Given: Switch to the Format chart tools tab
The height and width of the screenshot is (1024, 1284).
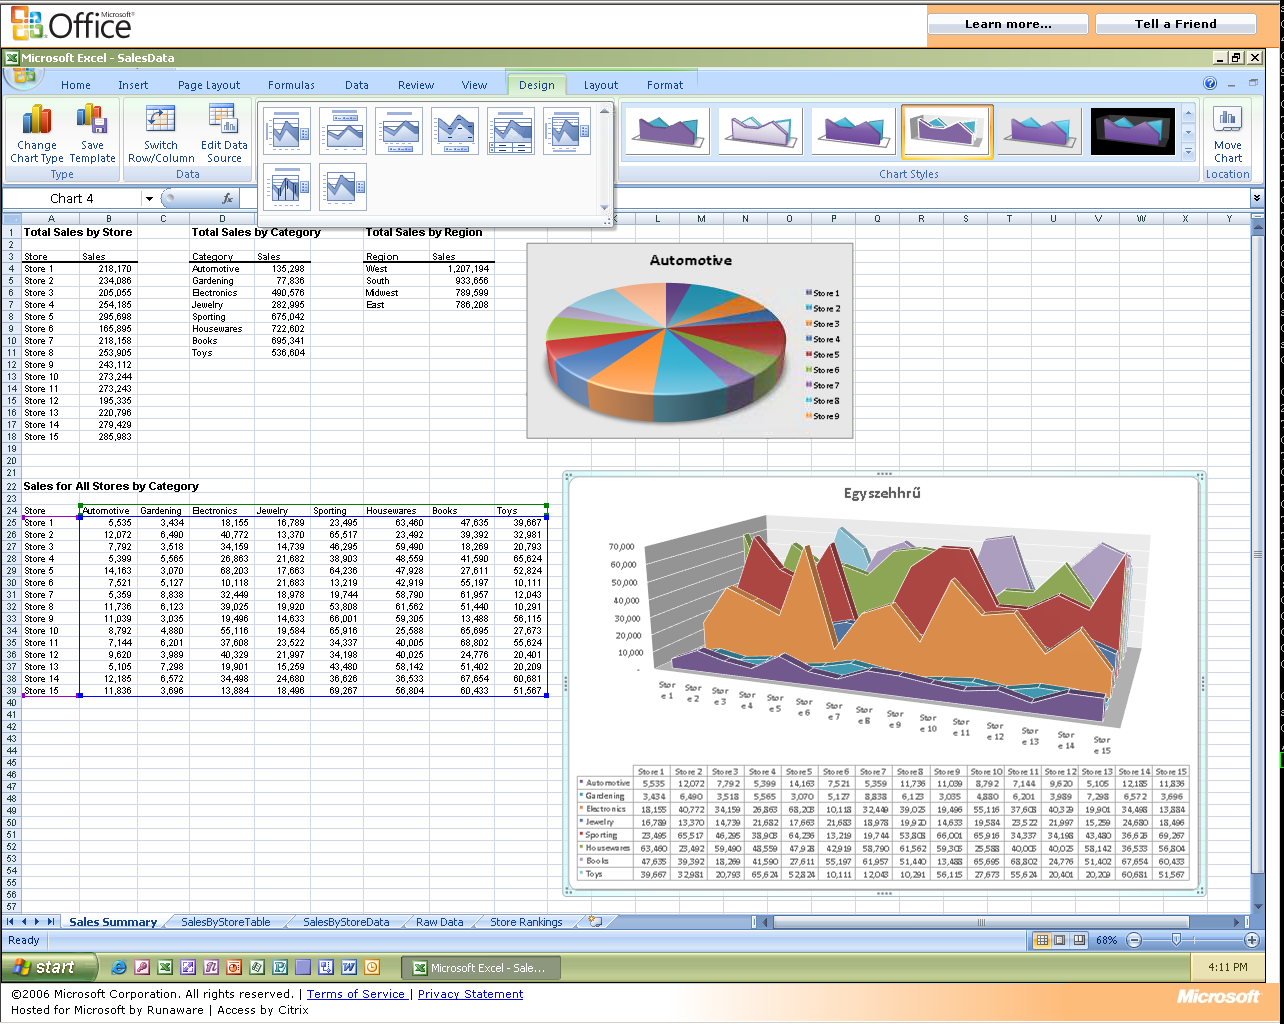Looking at the screenshot, I should pyautogui.click(x=665, y=85).
